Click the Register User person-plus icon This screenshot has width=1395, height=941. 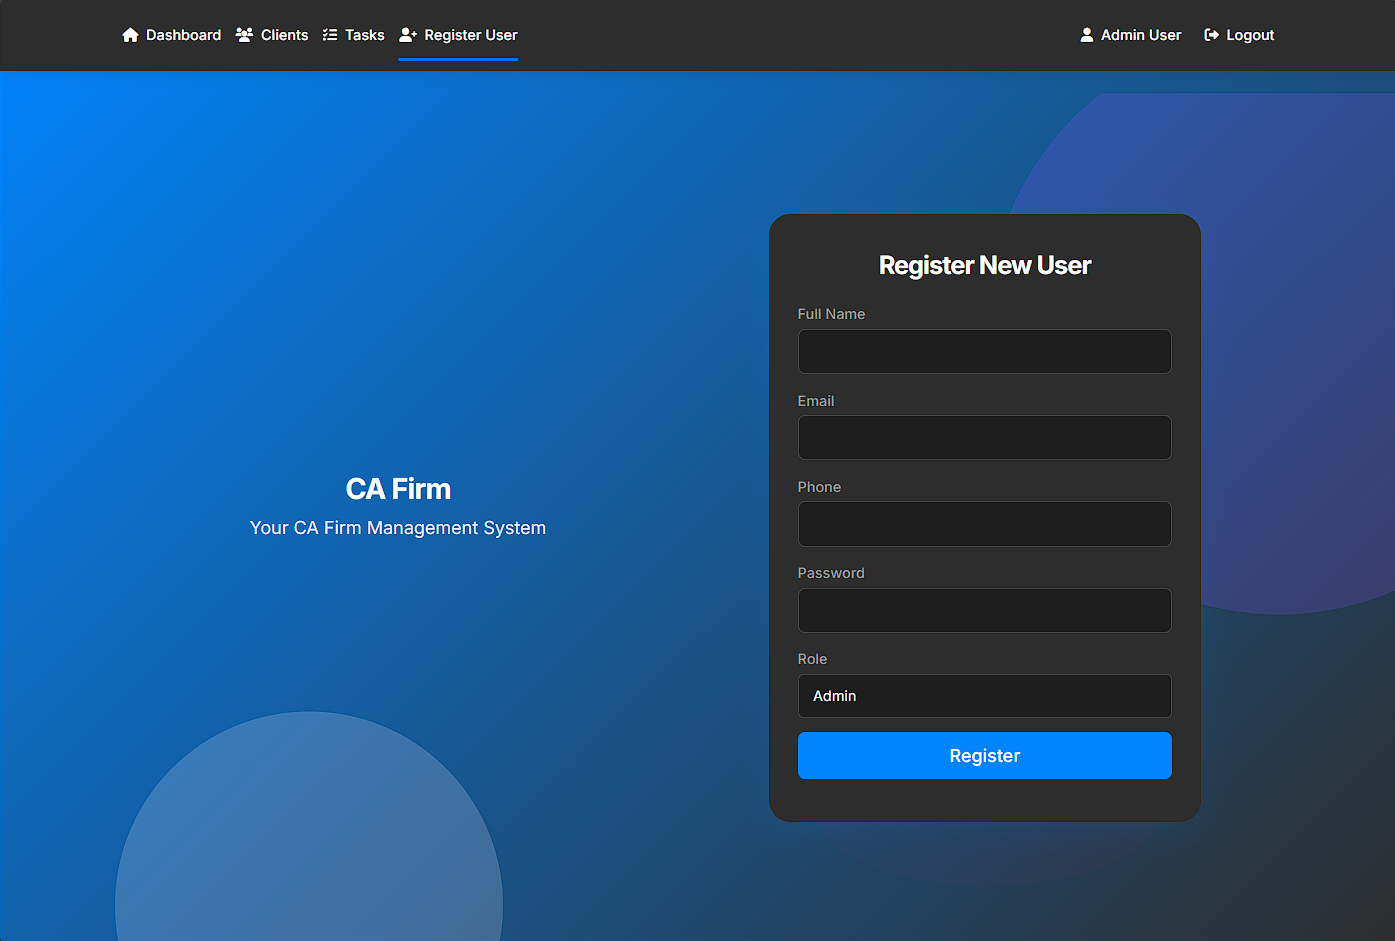(x=408, y=35)
